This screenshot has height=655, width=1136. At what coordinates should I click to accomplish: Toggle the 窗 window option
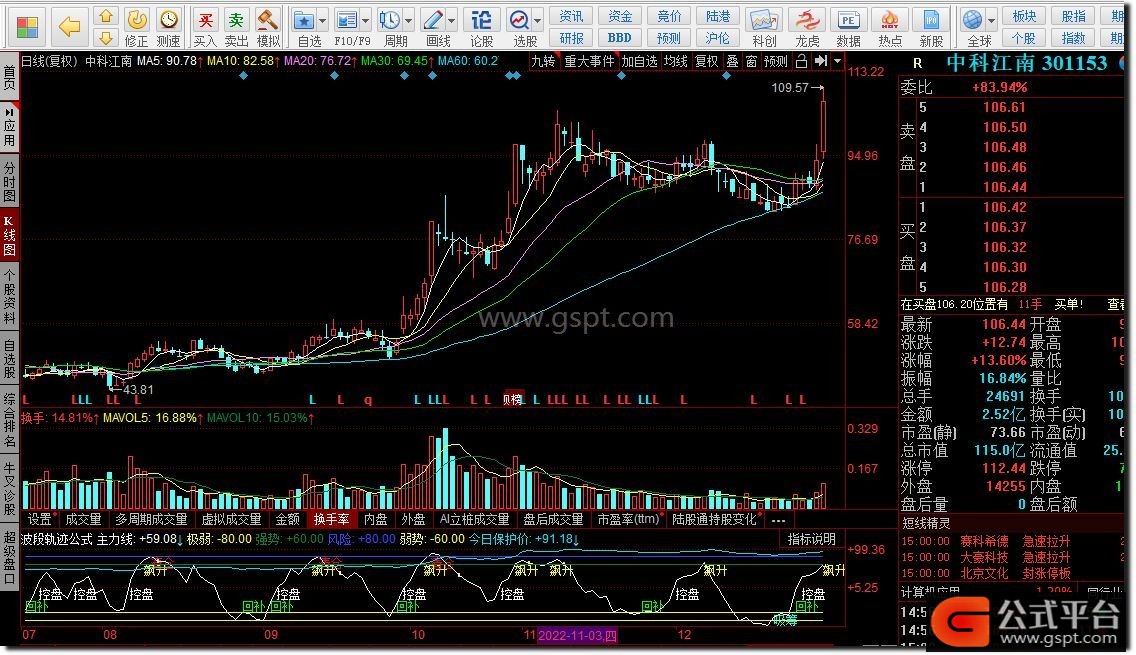(751, 62)
